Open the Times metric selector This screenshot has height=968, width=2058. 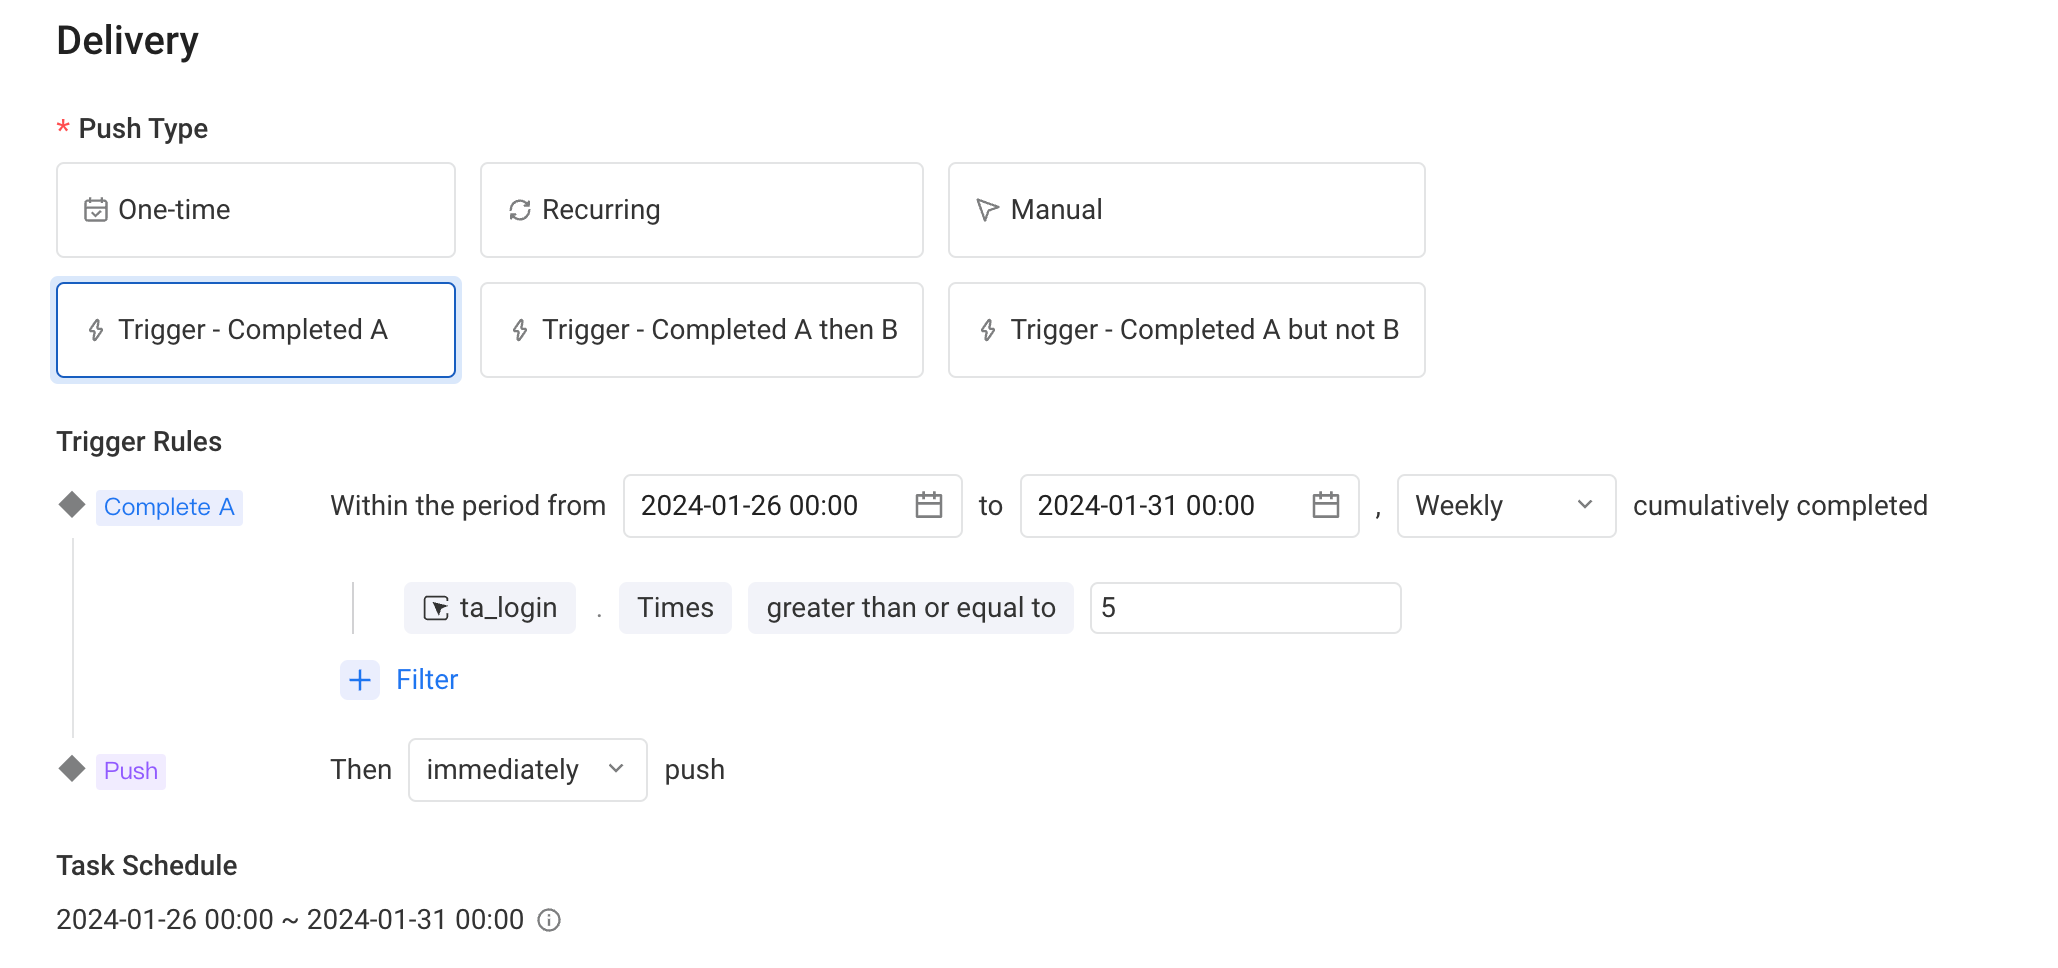pyautogui.click(x=676, y=608)
